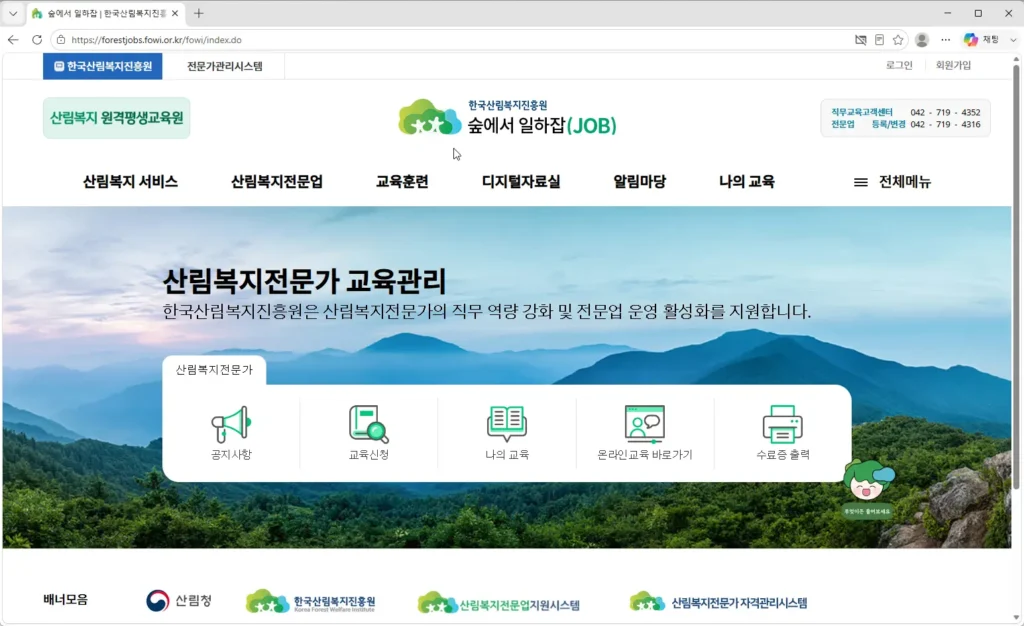Open the 나의 교육 book icon
The image size is (1024, 626).
coord(507,432)
